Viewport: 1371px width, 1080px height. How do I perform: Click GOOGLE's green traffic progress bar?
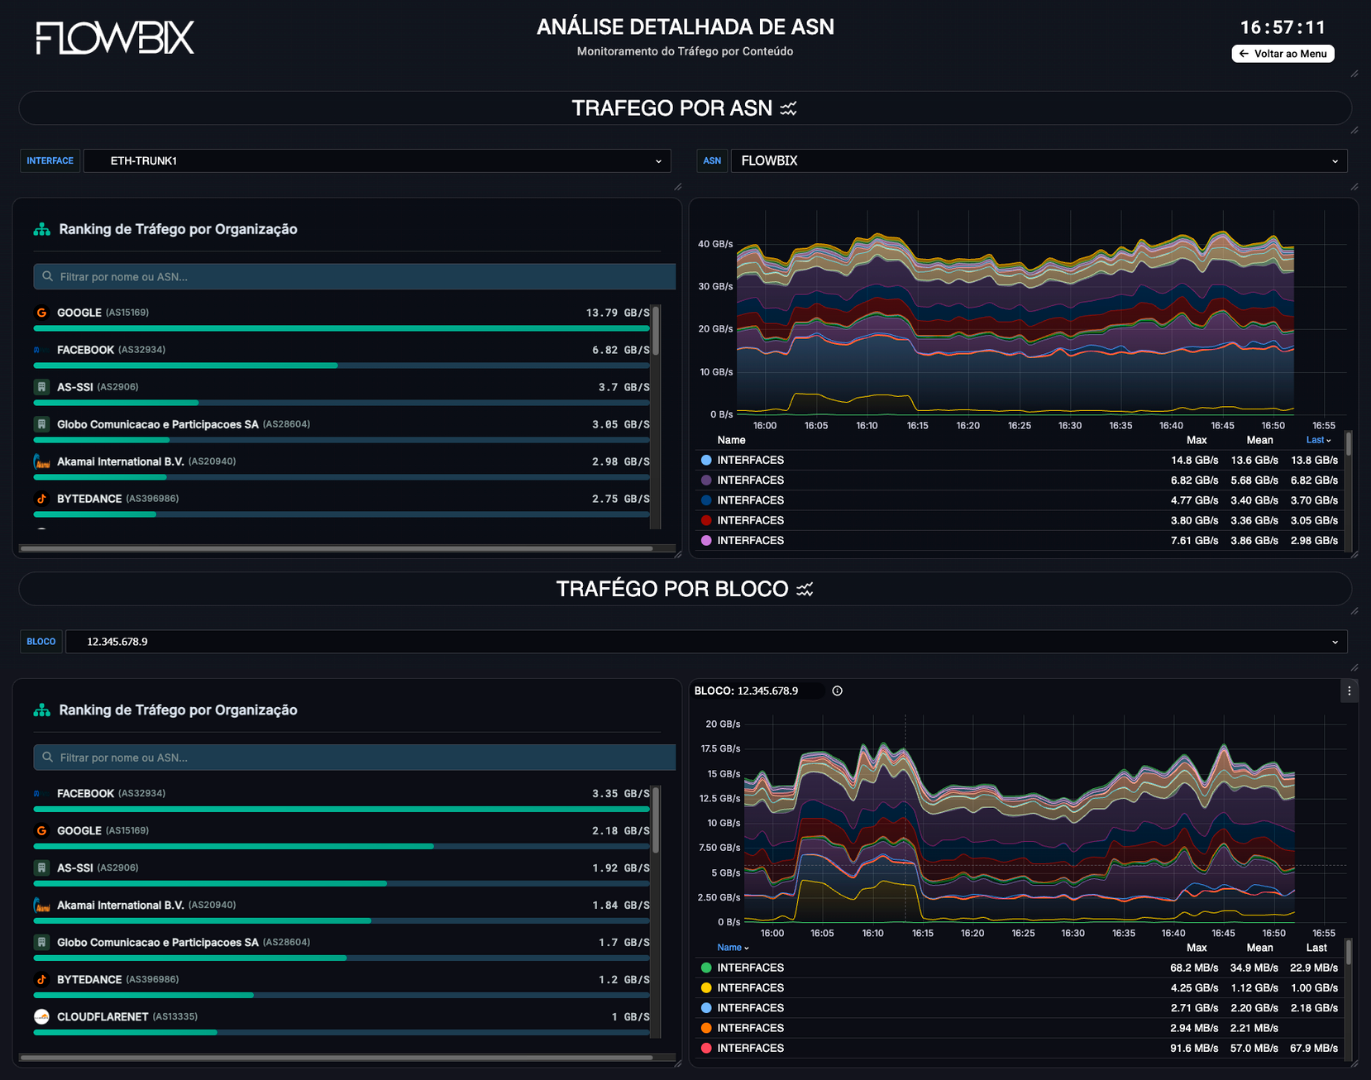pyautogui.click(x=340, y=327)
